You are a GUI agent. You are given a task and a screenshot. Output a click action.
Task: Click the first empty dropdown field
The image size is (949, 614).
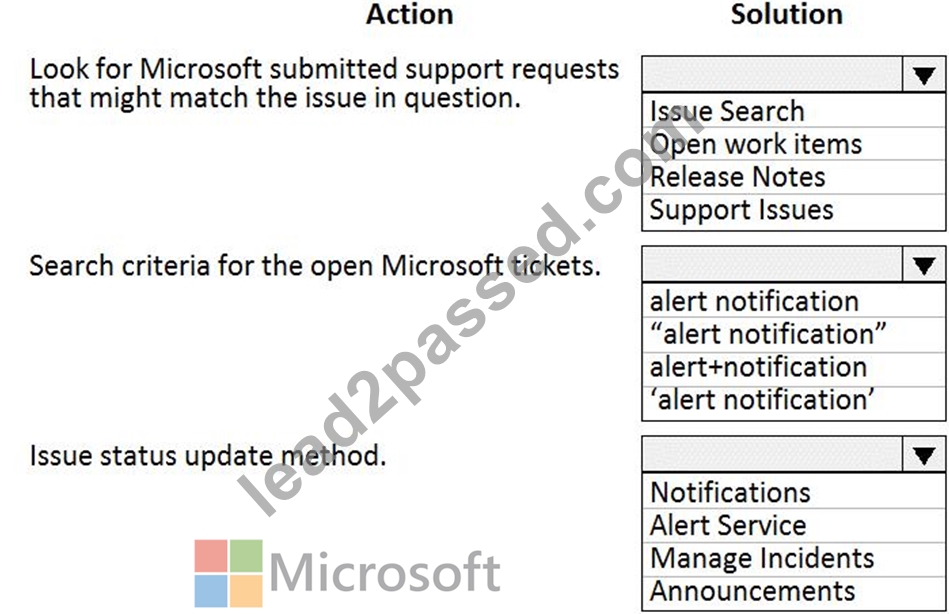point(772,75)
